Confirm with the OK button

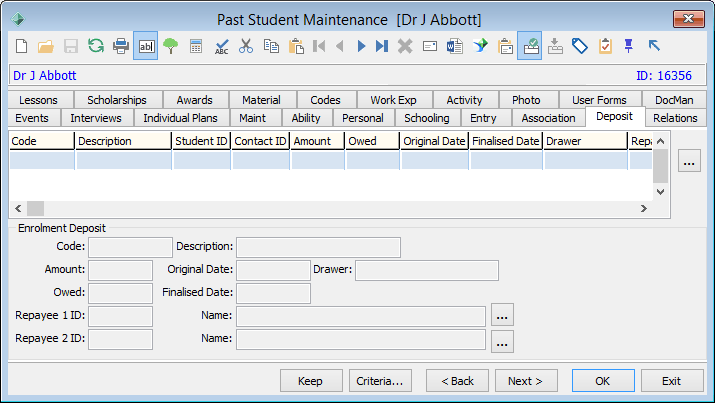tap(603, 381)
